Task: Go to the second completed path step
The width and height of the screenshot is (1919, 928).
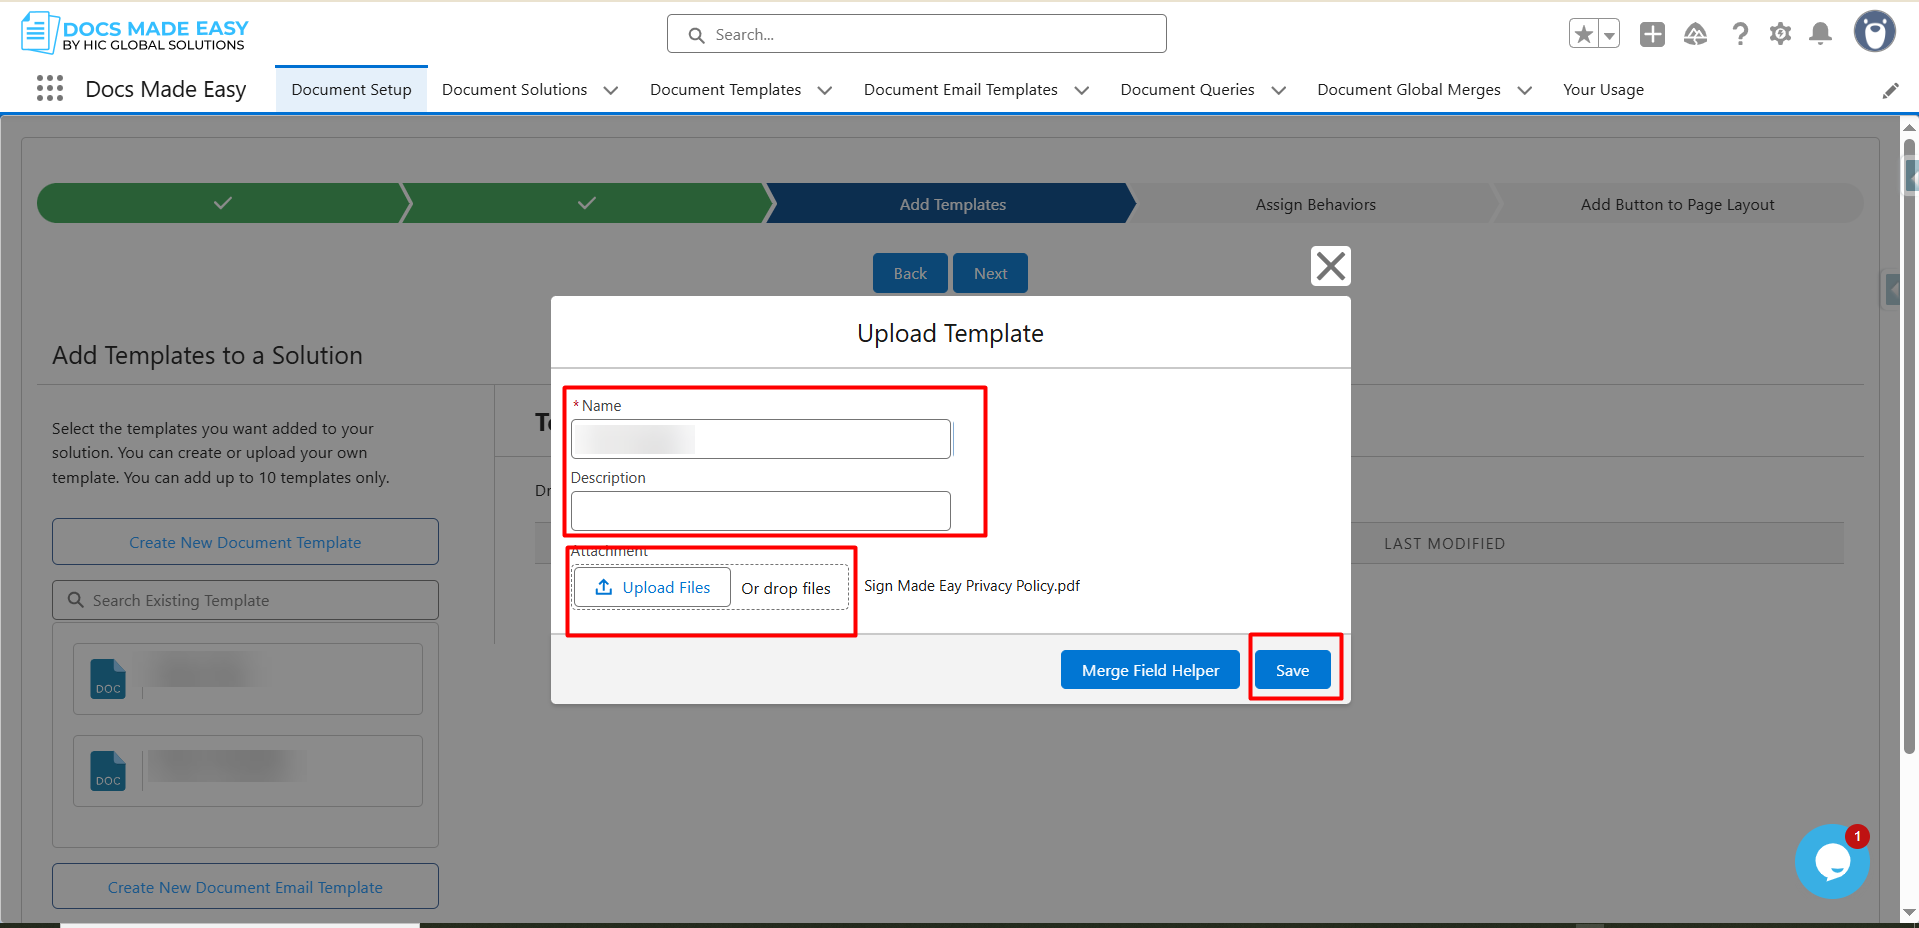Action: (587, 203)
